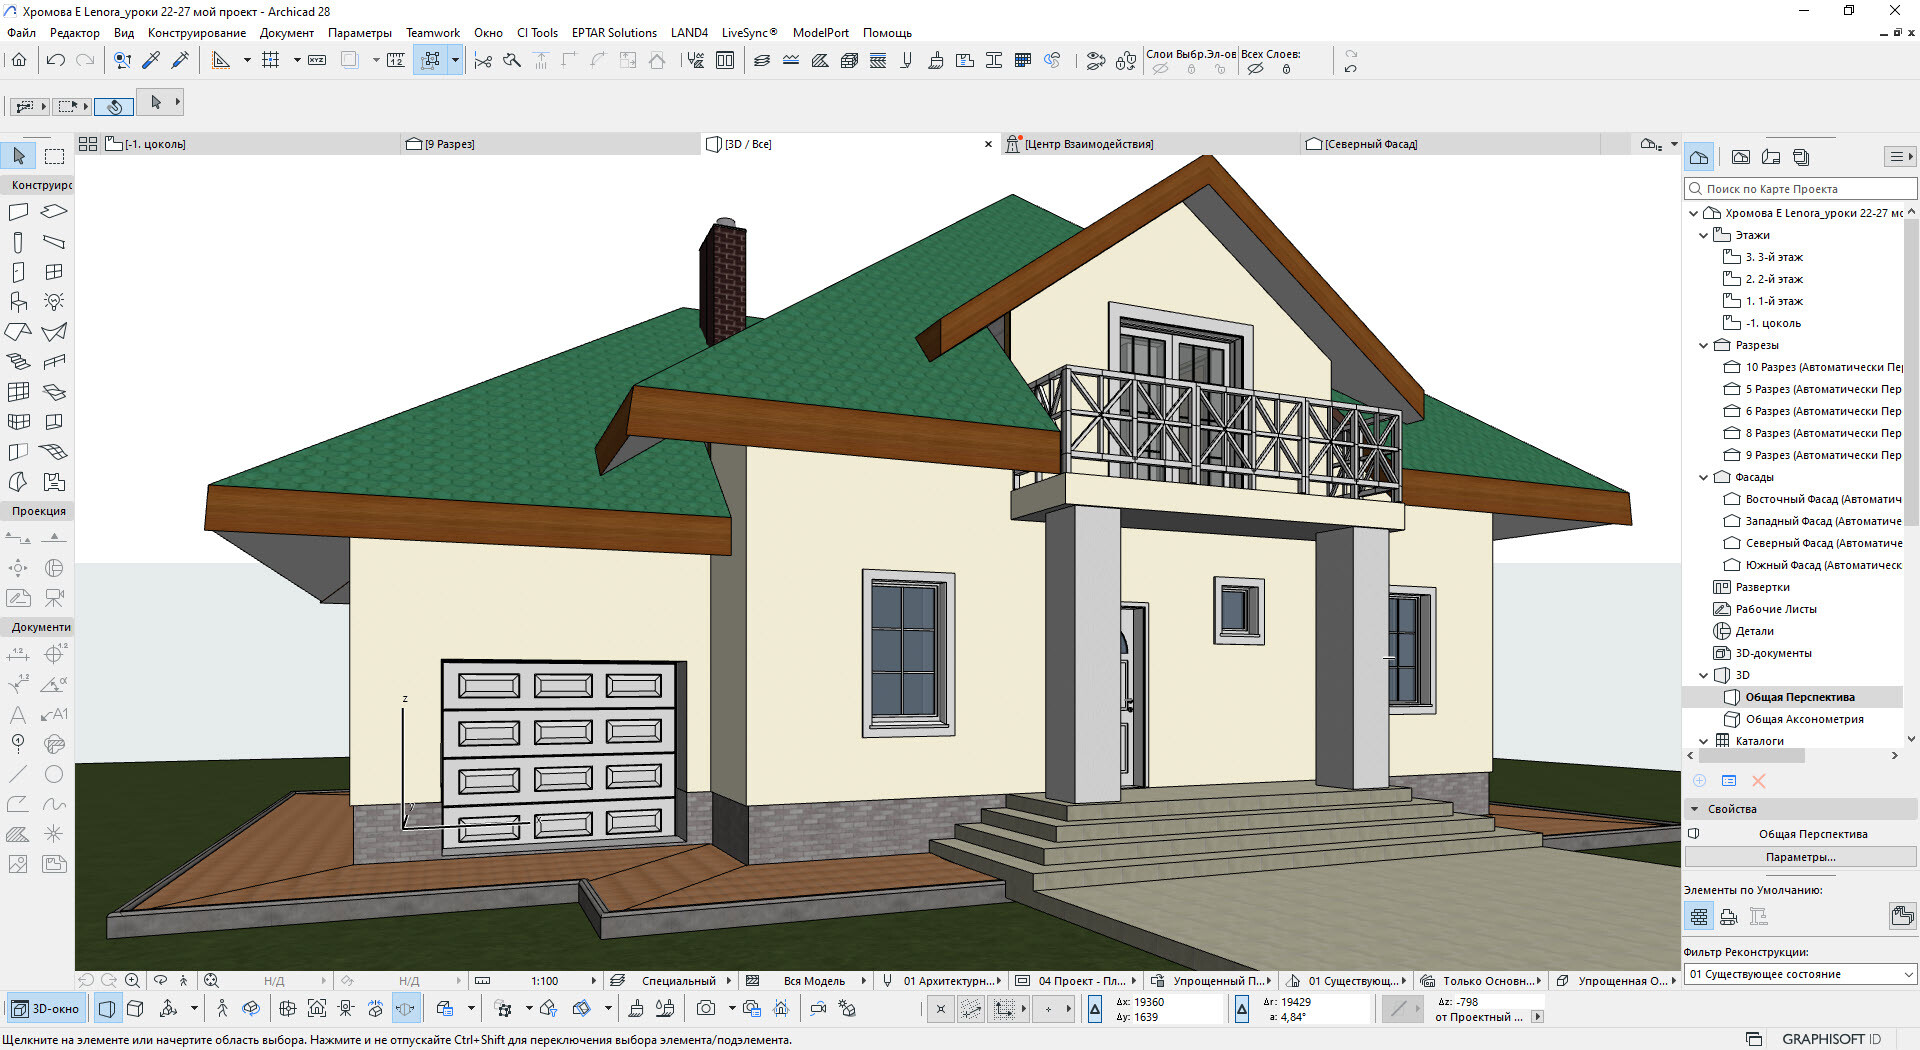Image resolution: width=1920 pixels, height=1050 pixels.
Task: Select the Circle drawing tool
Action: click(54, 774)
